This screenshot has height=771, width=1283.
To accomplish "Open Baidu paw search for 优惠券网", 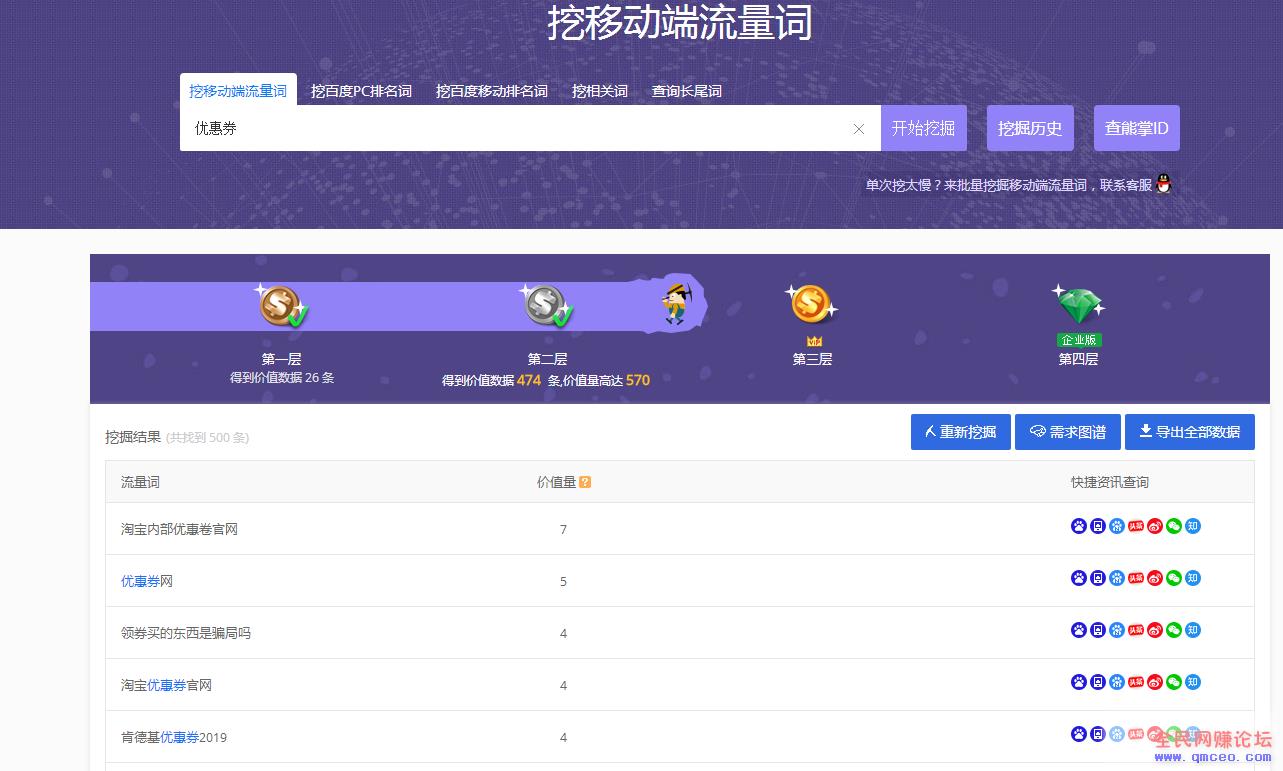I will (x=1078, y=578).
